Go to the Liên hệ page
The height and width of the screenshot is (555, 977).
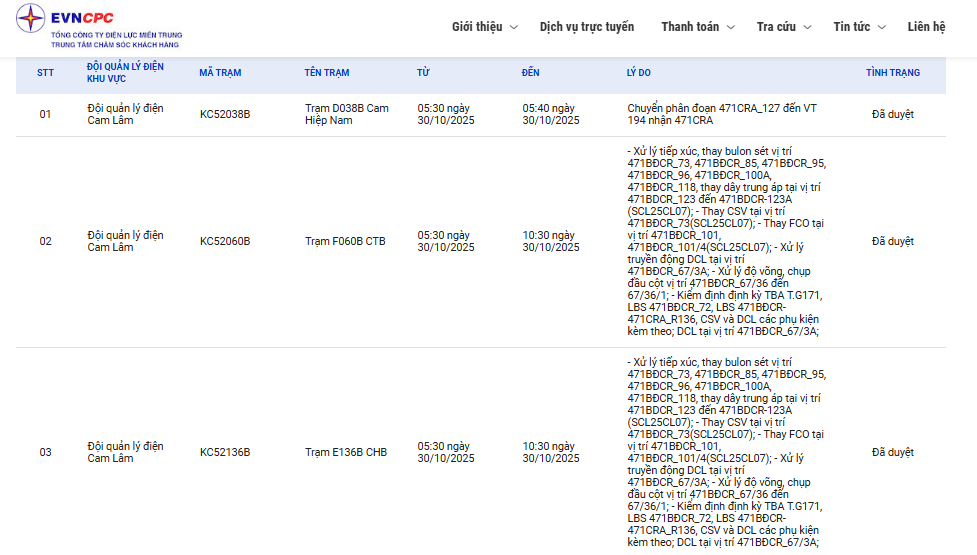pyautogui.click(x=926, y=27)
